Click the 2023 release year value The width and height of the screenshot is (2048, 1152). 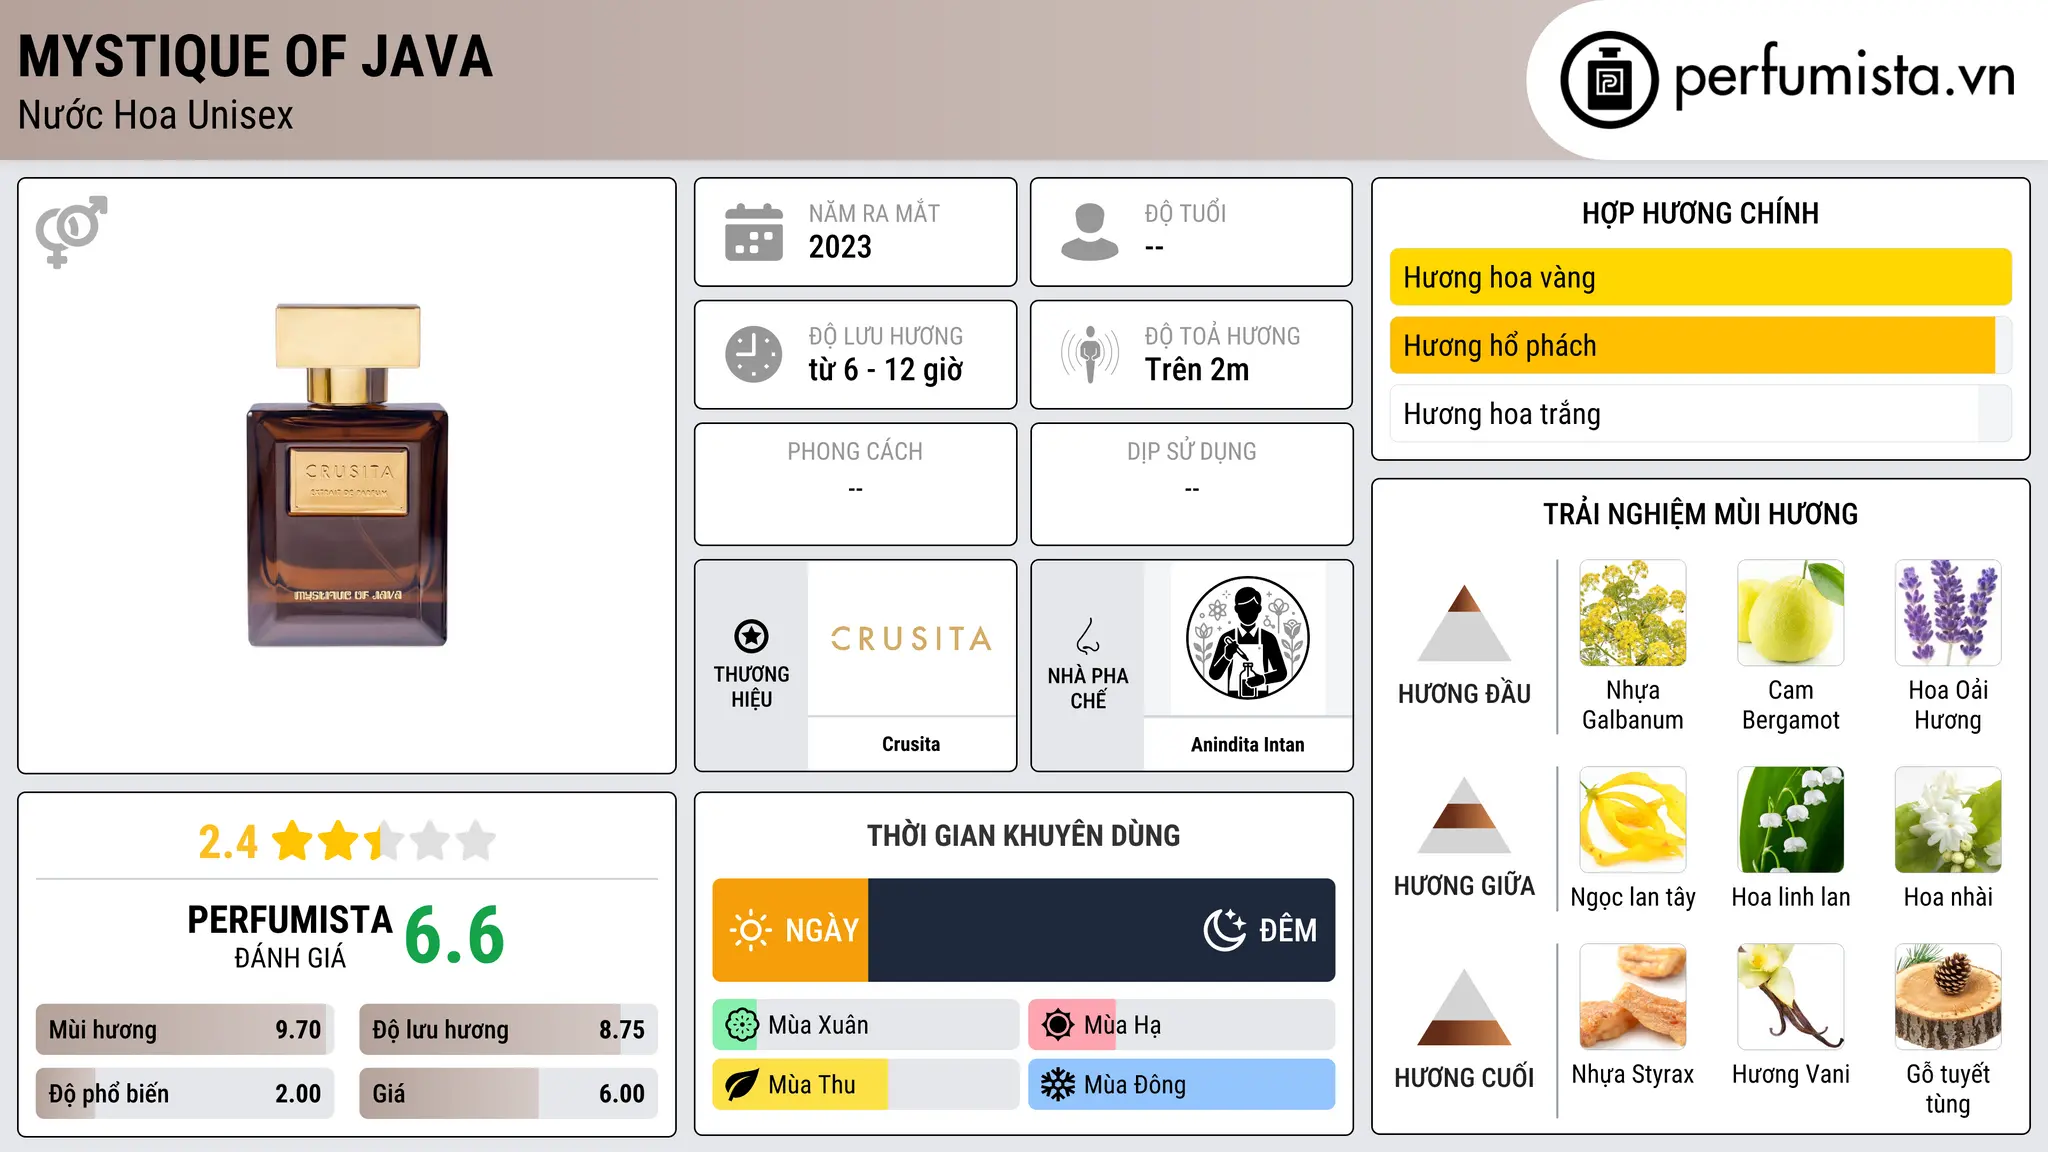tap(840, 246)
